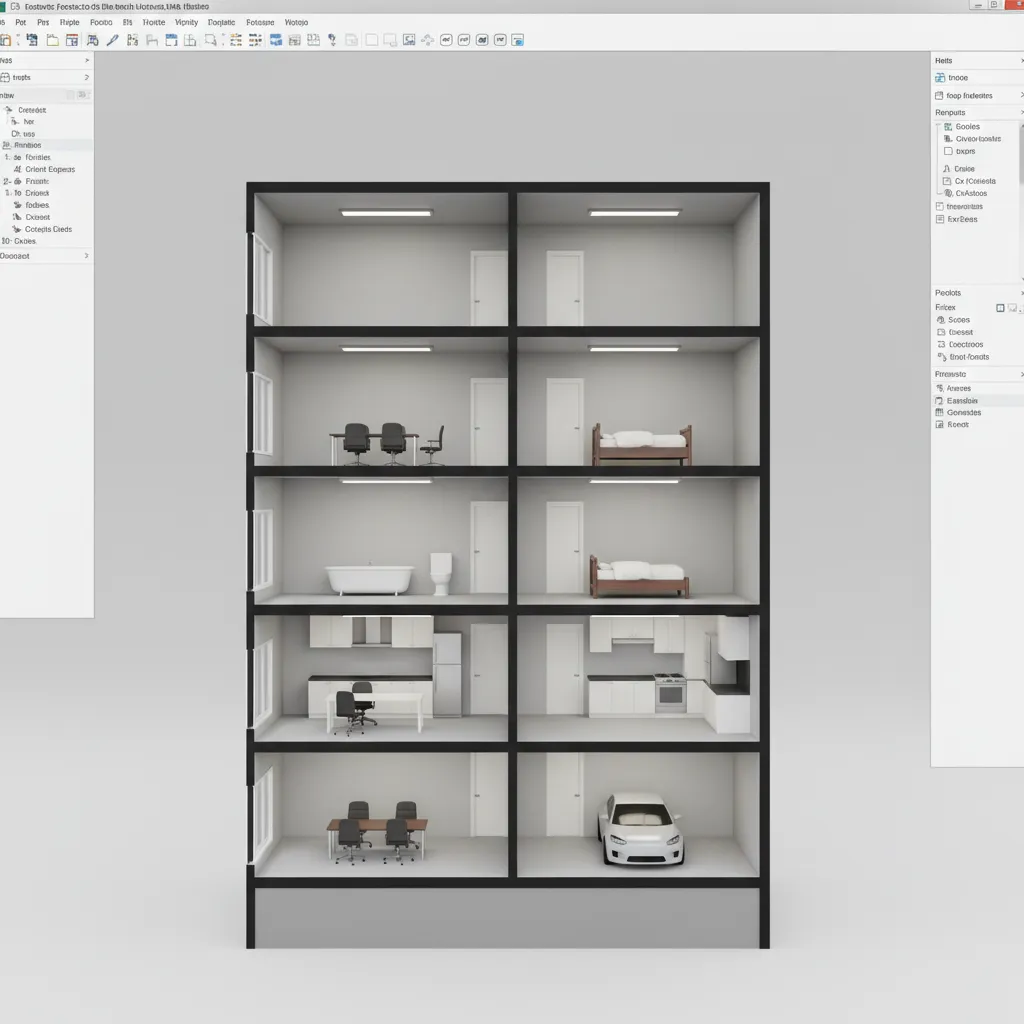Select the 'Crlent Eoperas' tree item
Viewport: 1024px width, 1024px height.
click(x=49, y=169)
